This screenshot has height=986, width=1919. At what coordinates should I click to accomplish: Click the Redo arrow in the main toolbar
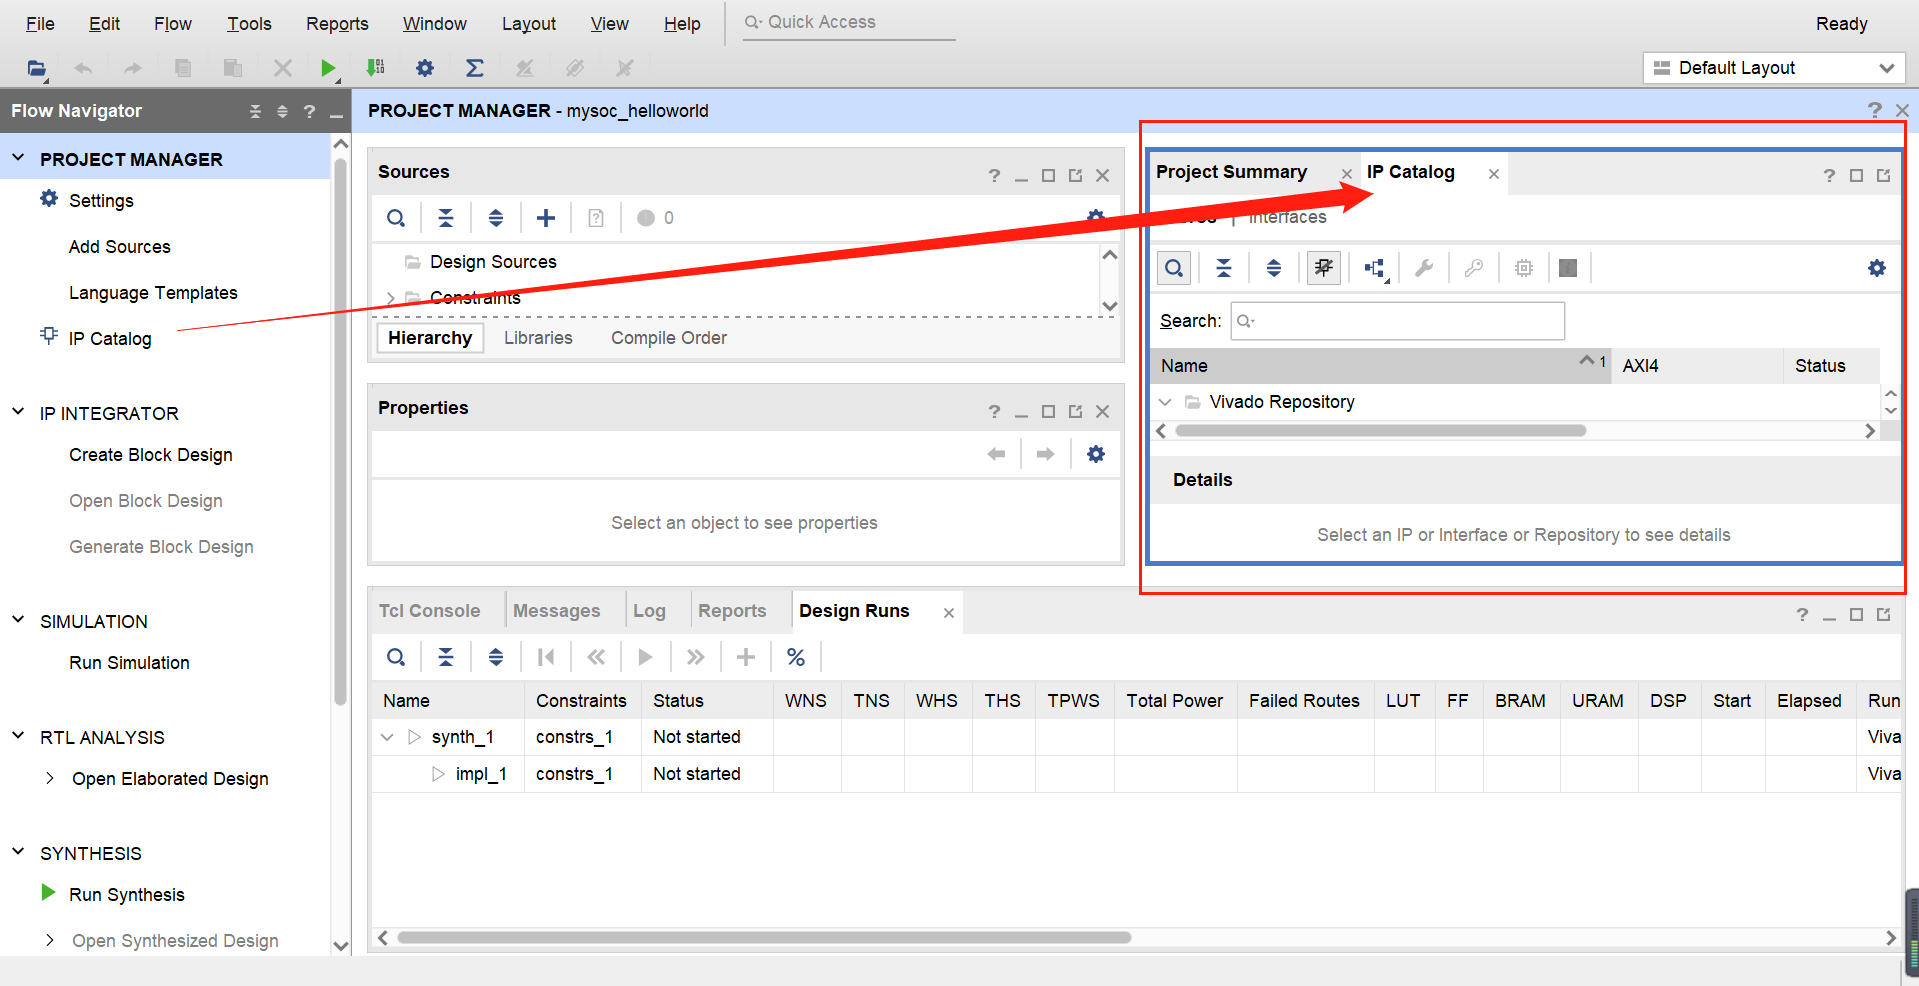point(132,68)
